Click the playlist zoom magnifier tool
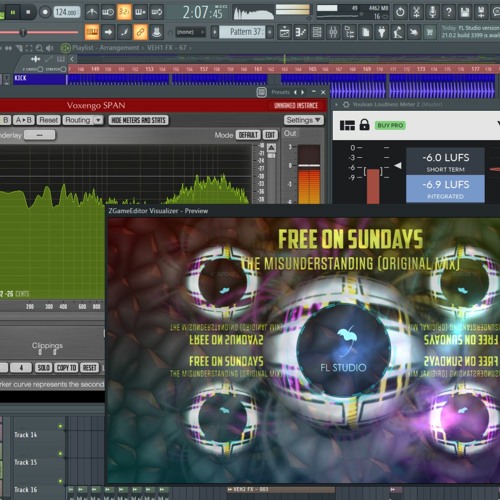Screen dimensions: 500x500 [39, 48]
